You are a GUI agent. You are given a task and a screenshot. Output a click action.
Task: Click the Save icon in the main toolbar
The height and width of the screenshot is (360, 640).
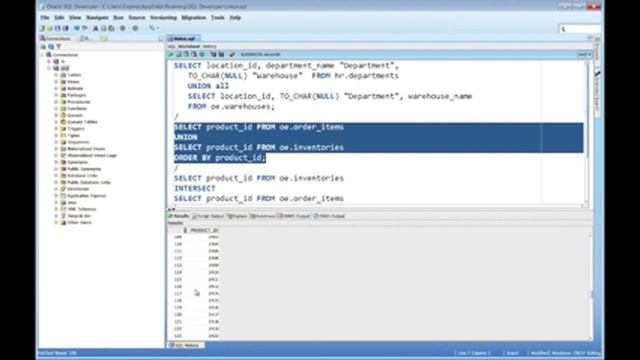[58, 28]
